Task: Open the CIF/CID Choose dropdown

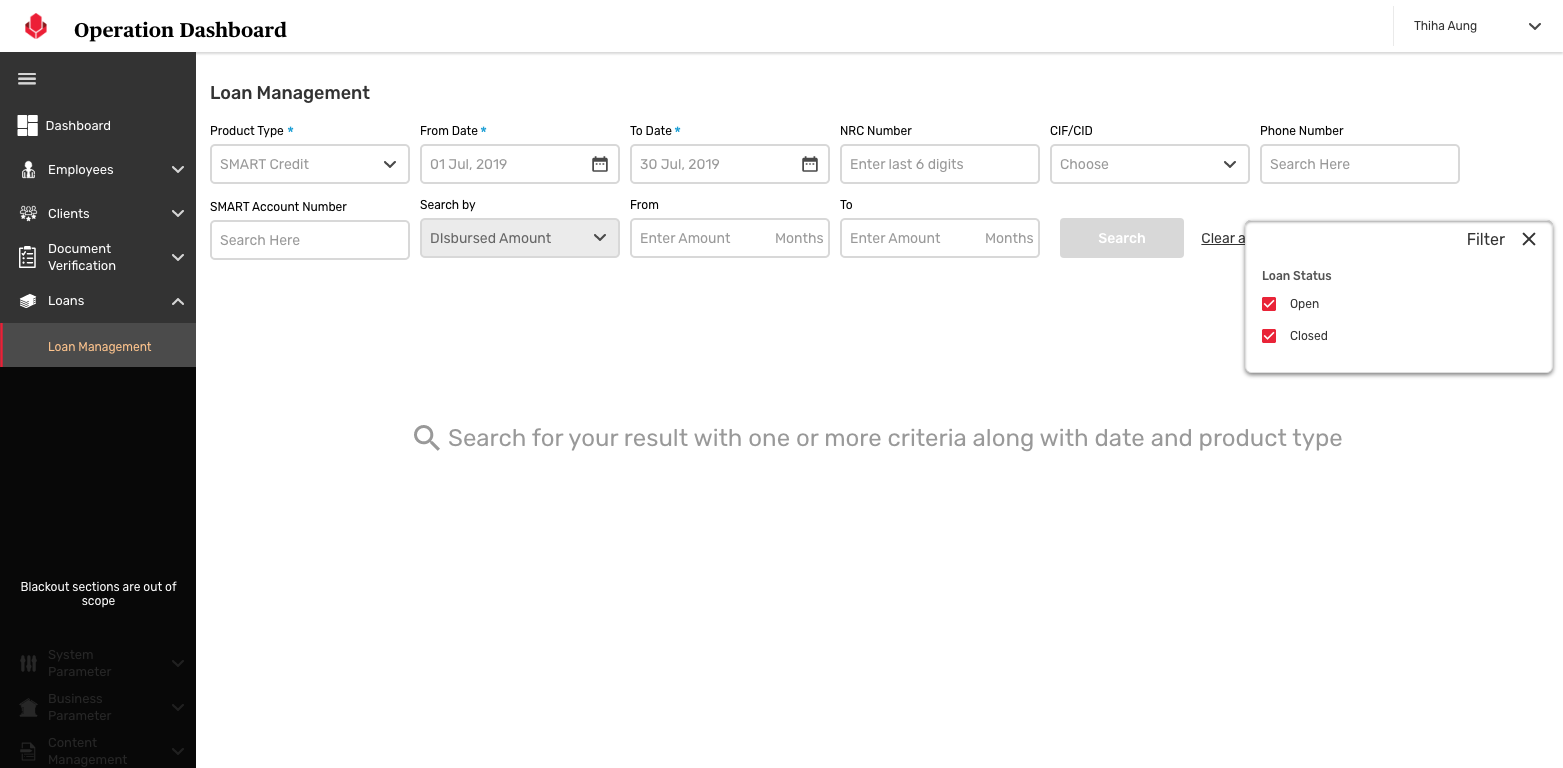Action: coord(1150,164)
